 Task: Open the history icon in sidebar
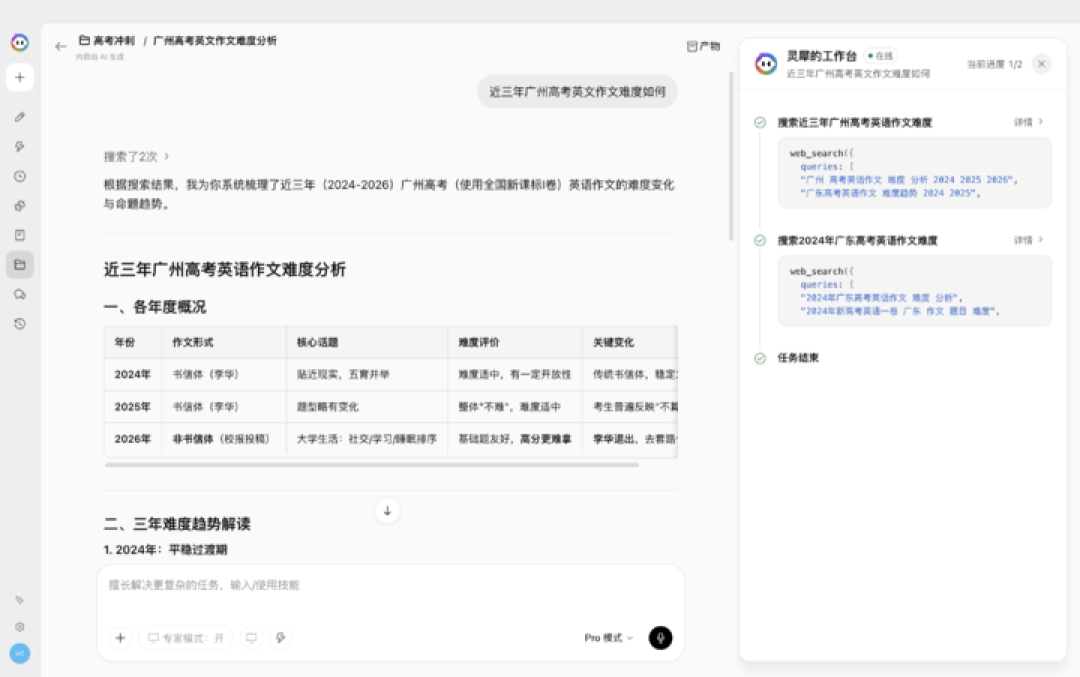[20, 324]
